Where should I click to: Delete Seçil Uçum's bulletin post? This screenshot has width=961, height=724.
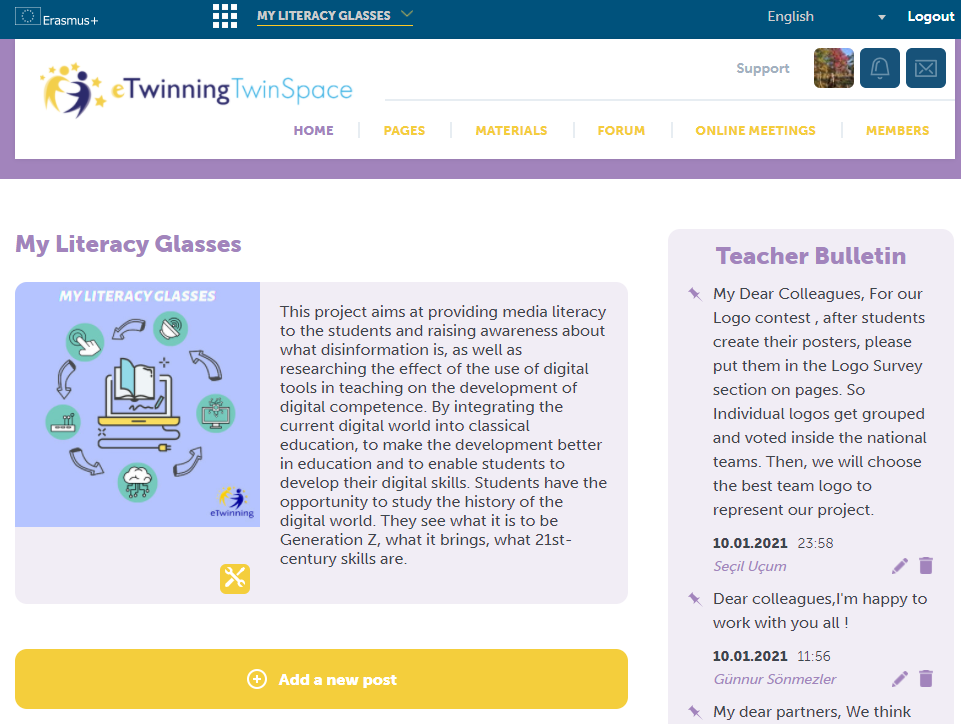[926, 565]
